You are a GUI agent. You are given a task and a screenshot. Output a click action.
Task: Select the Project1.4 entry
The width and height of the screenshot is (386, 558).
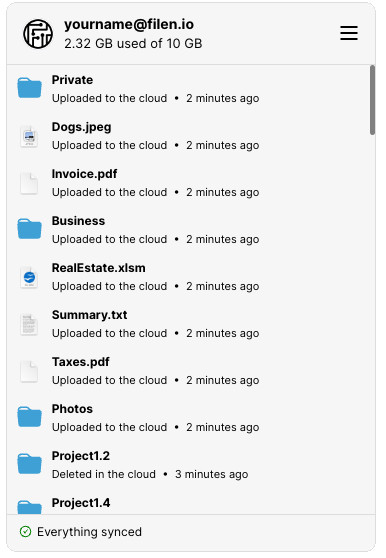(191, 504)
